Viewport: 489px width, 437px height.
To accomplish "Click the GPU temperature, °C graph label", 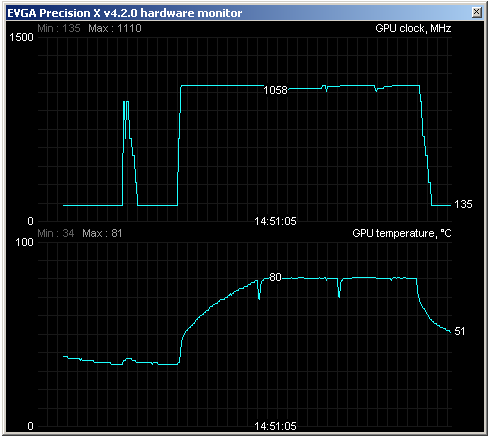I will [402, 233].
